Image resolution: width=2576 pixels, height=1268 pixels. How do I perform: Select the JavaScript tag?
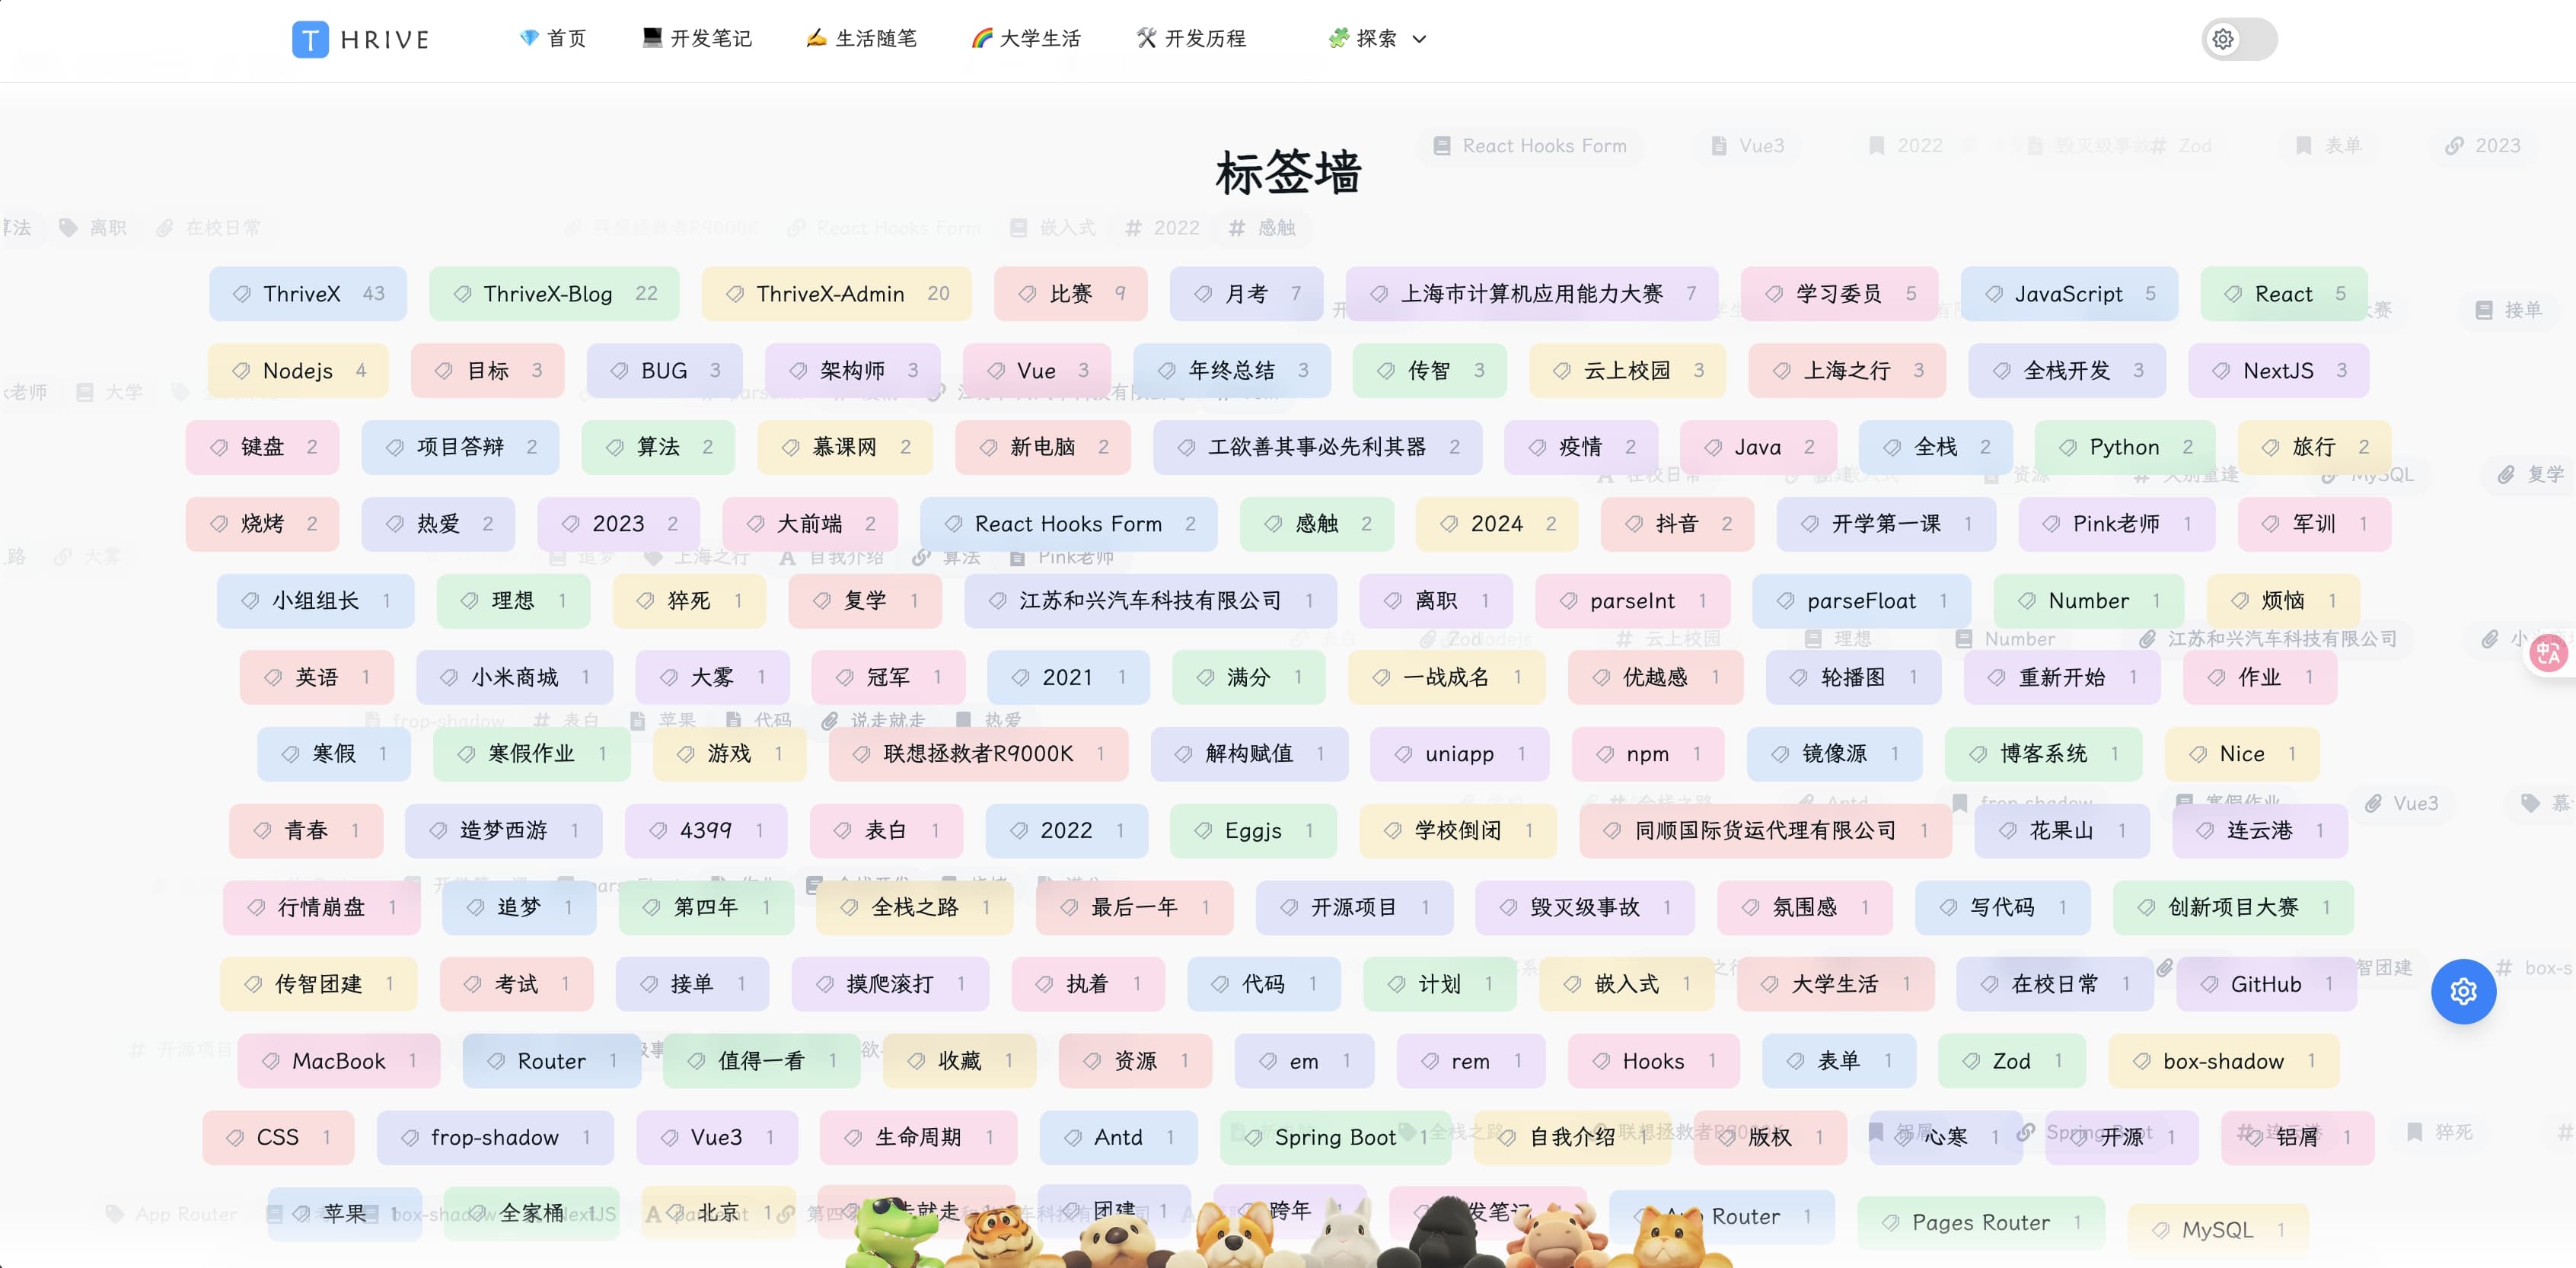(2069, 294)
